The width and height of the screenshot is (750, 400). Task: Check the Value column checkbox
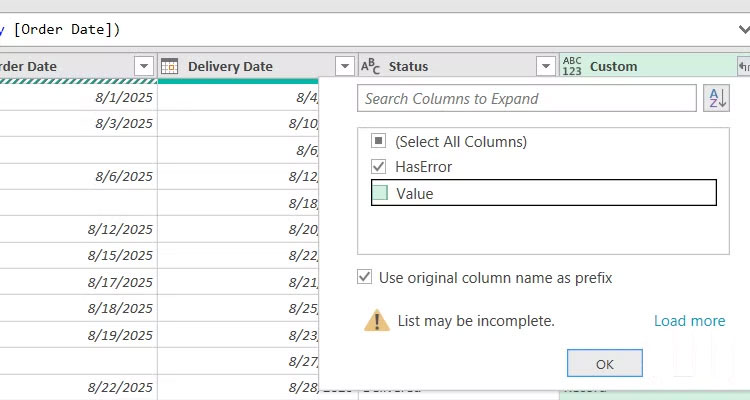[x=381, y=193]
